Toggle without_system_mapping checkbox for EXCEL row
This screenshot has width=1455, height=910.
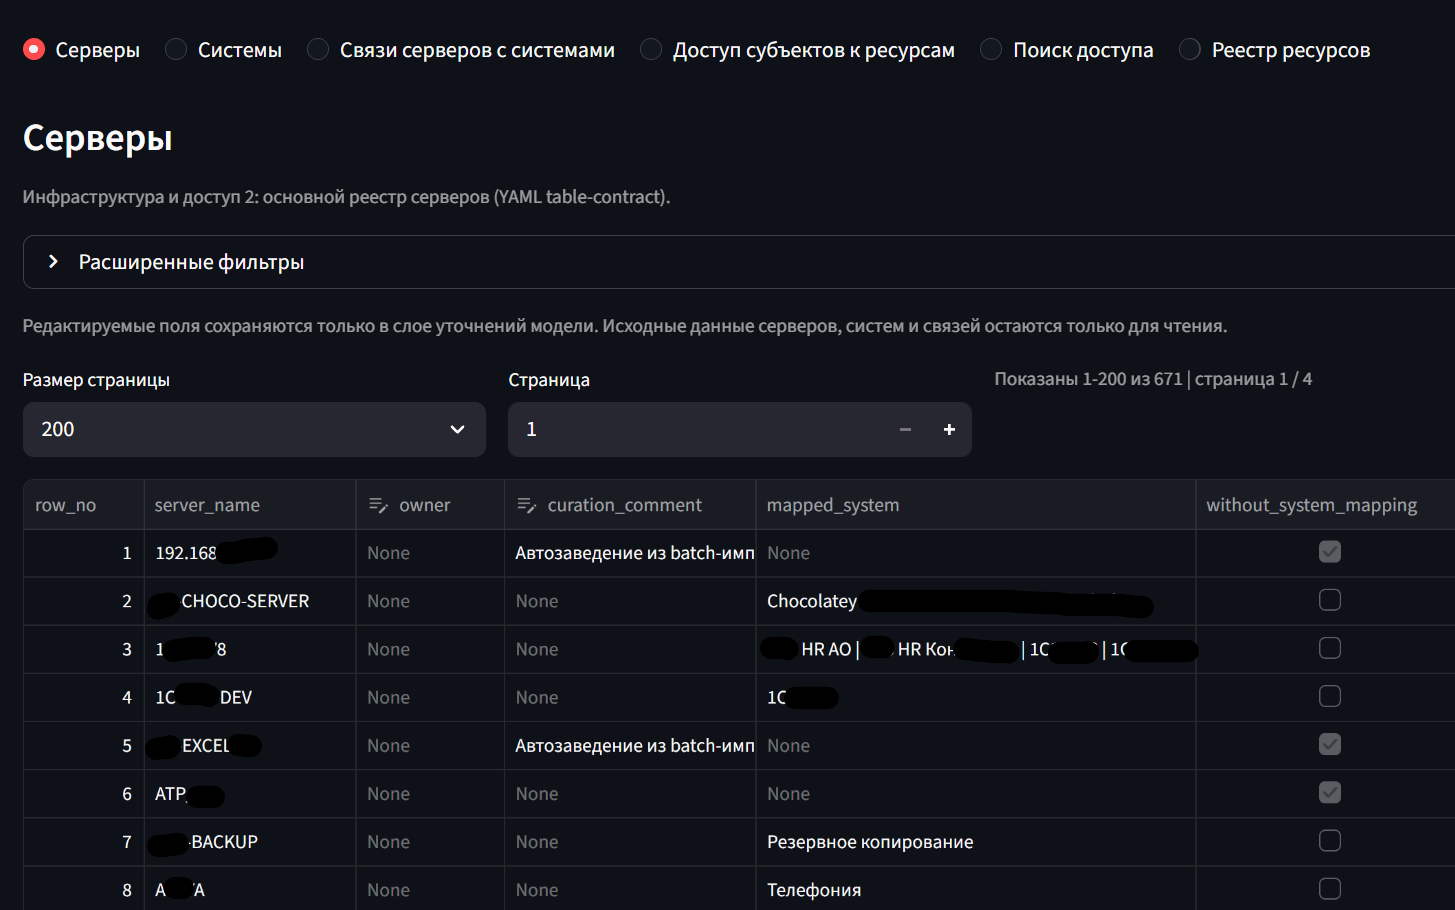[1330, 744]
